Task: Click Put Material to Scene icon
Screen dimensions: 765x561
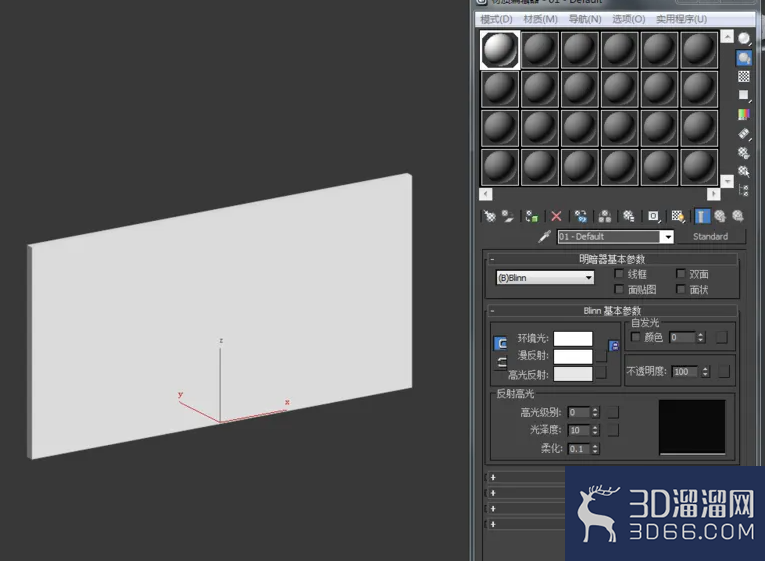Action: click(x=508, y=216)
